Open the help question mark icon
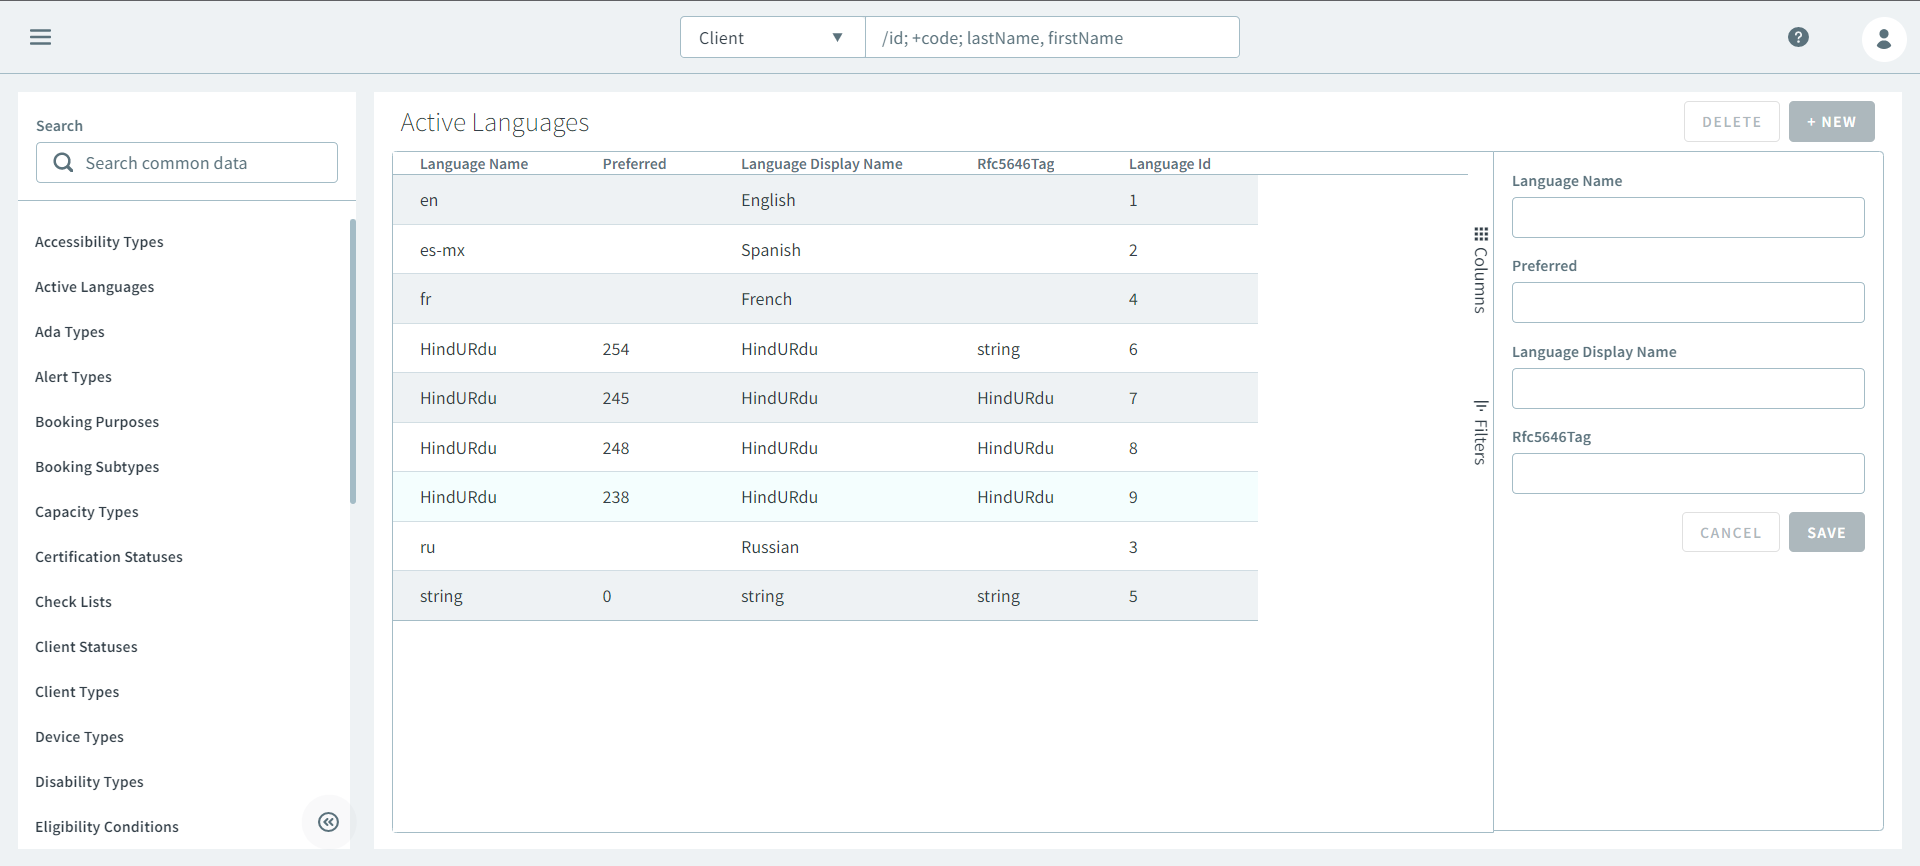The height and width of the screenshot is (866, 1920). [x=1798, y=37]
